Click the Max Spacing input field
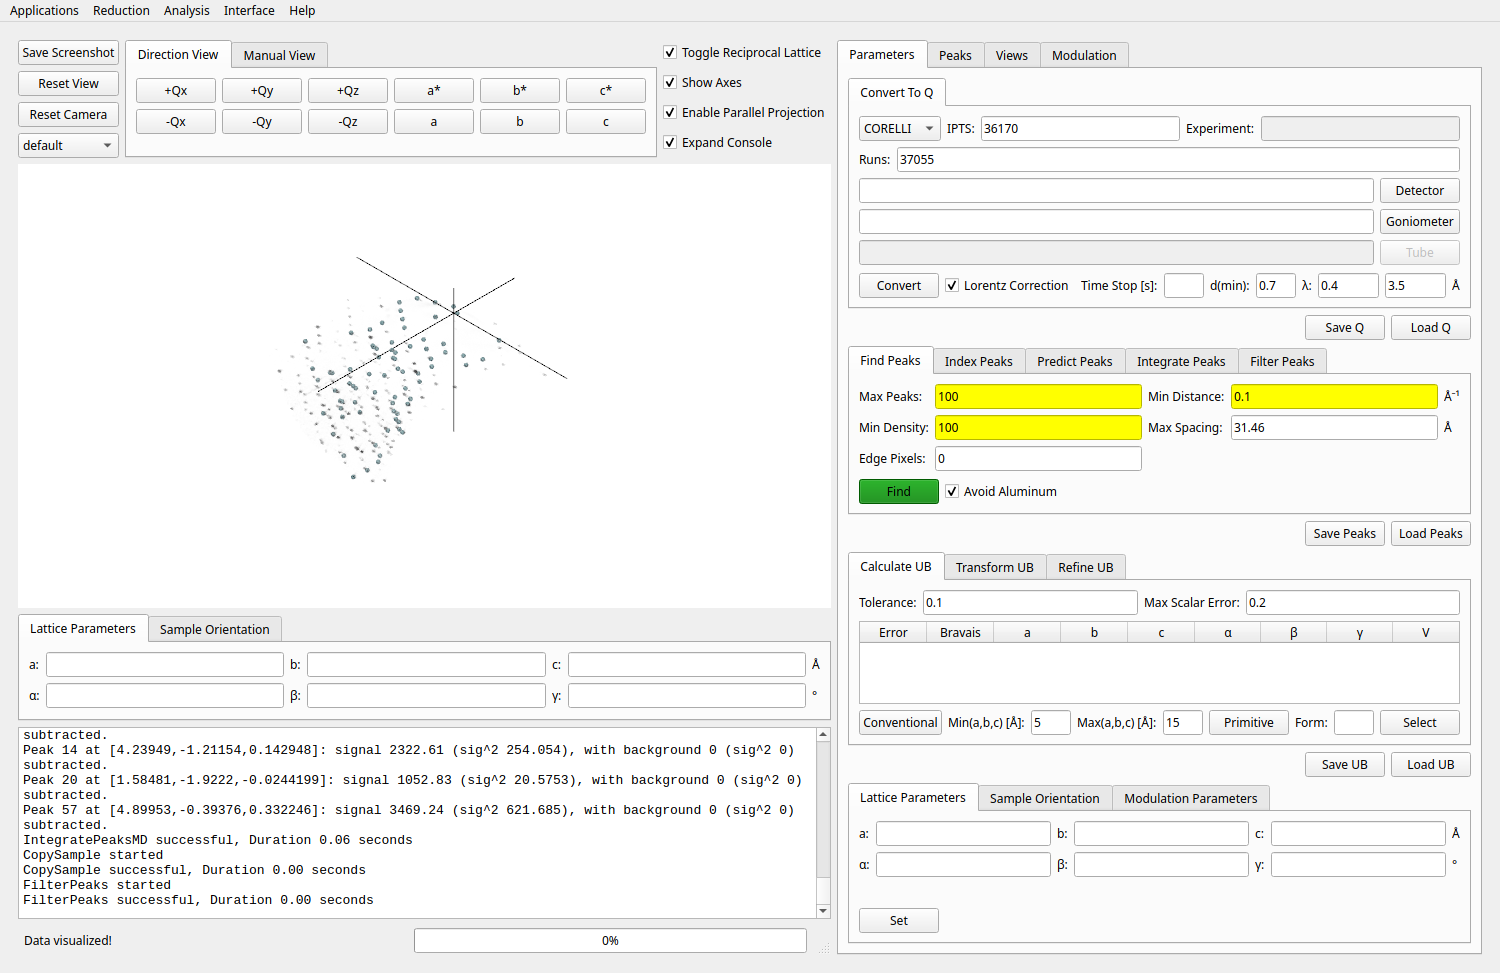The width and height of the screenshot is (1500, 973). pos(1334,427)
